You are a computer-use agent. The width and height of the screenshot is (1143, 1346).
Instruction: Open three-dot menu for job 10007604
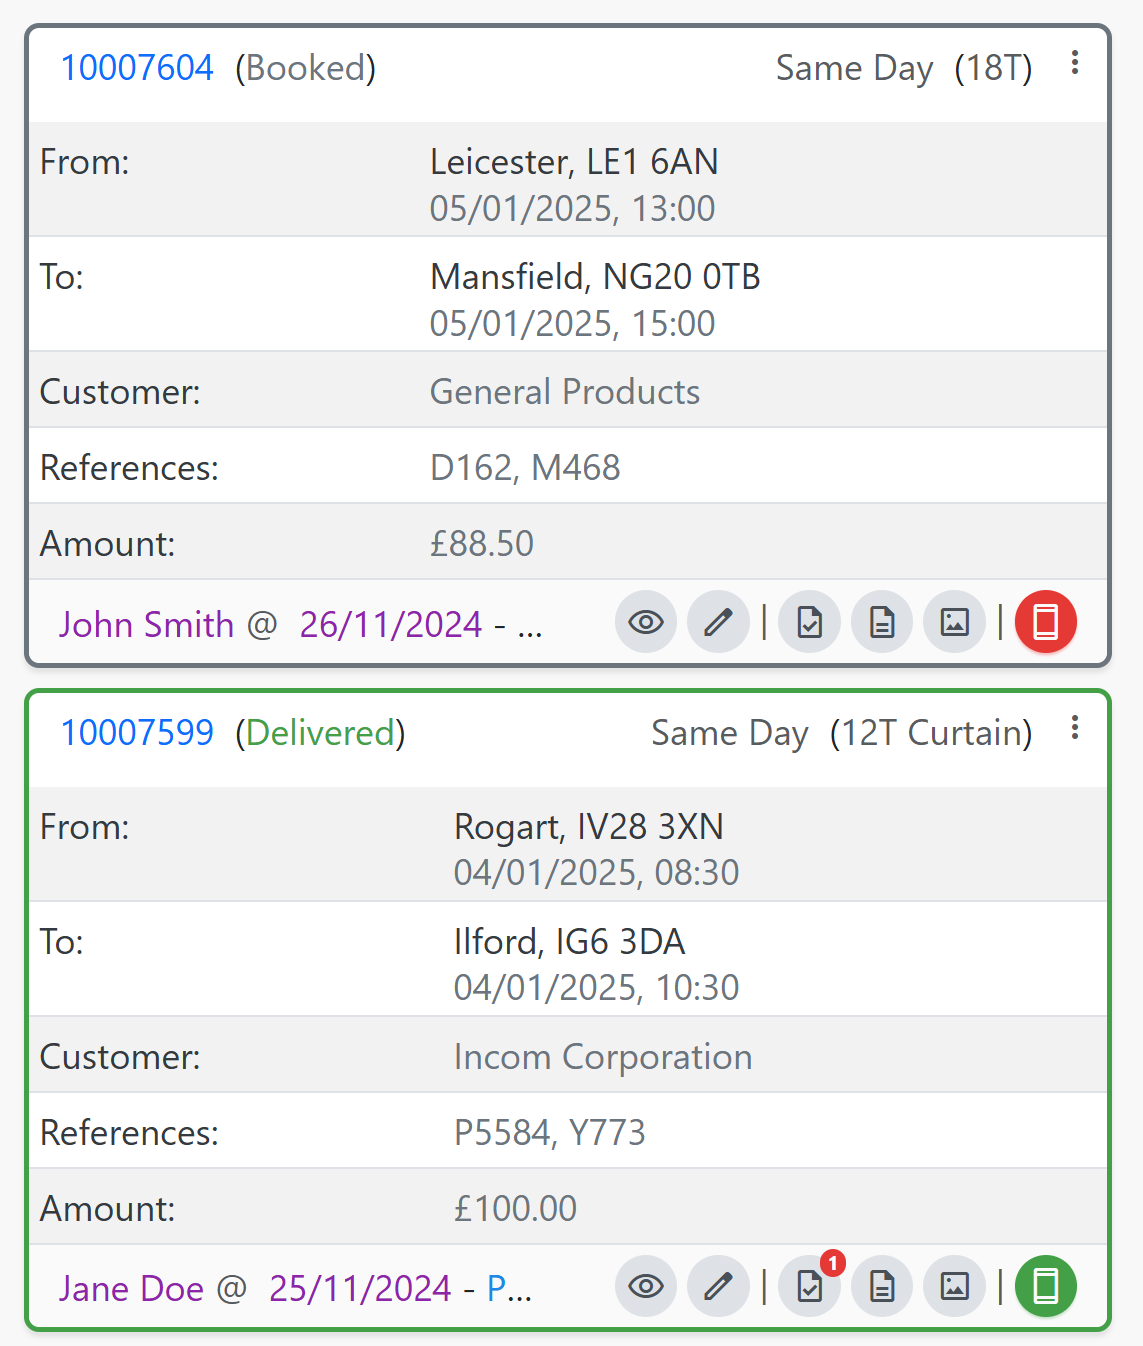point(1075,63)
